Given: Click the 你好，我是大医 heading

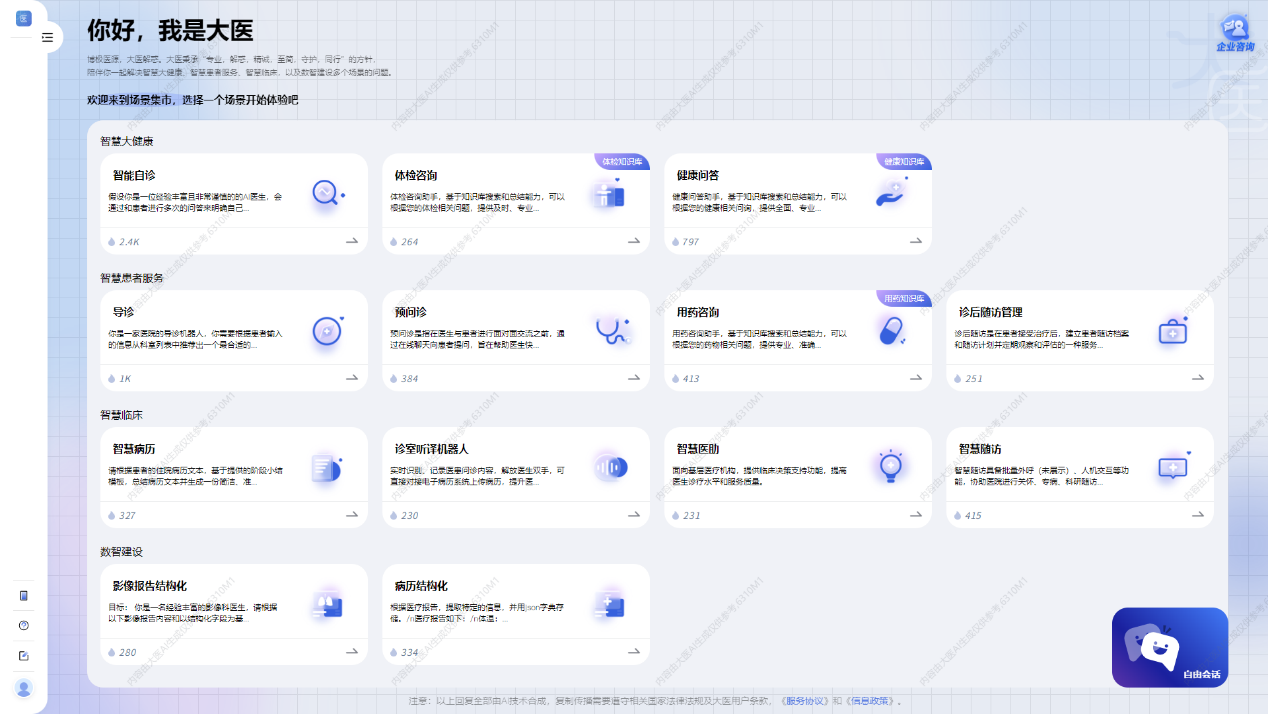Looking at the screenshot, I should click(170, 30).
